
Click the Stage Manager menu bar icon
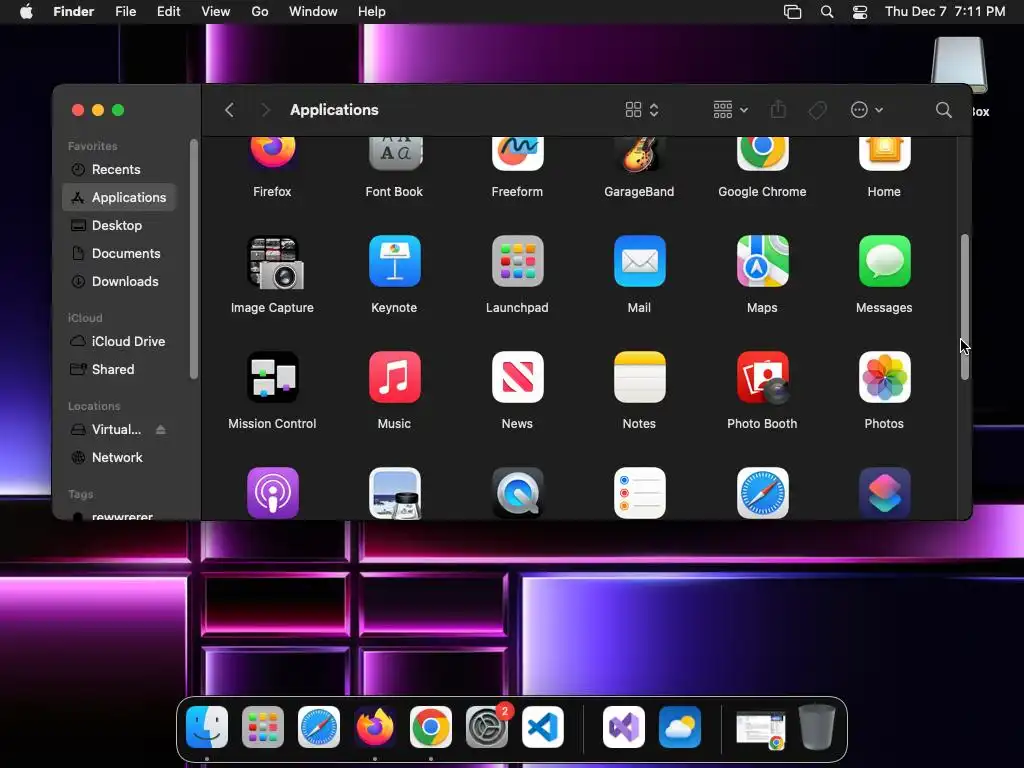(x=792, y=12)
